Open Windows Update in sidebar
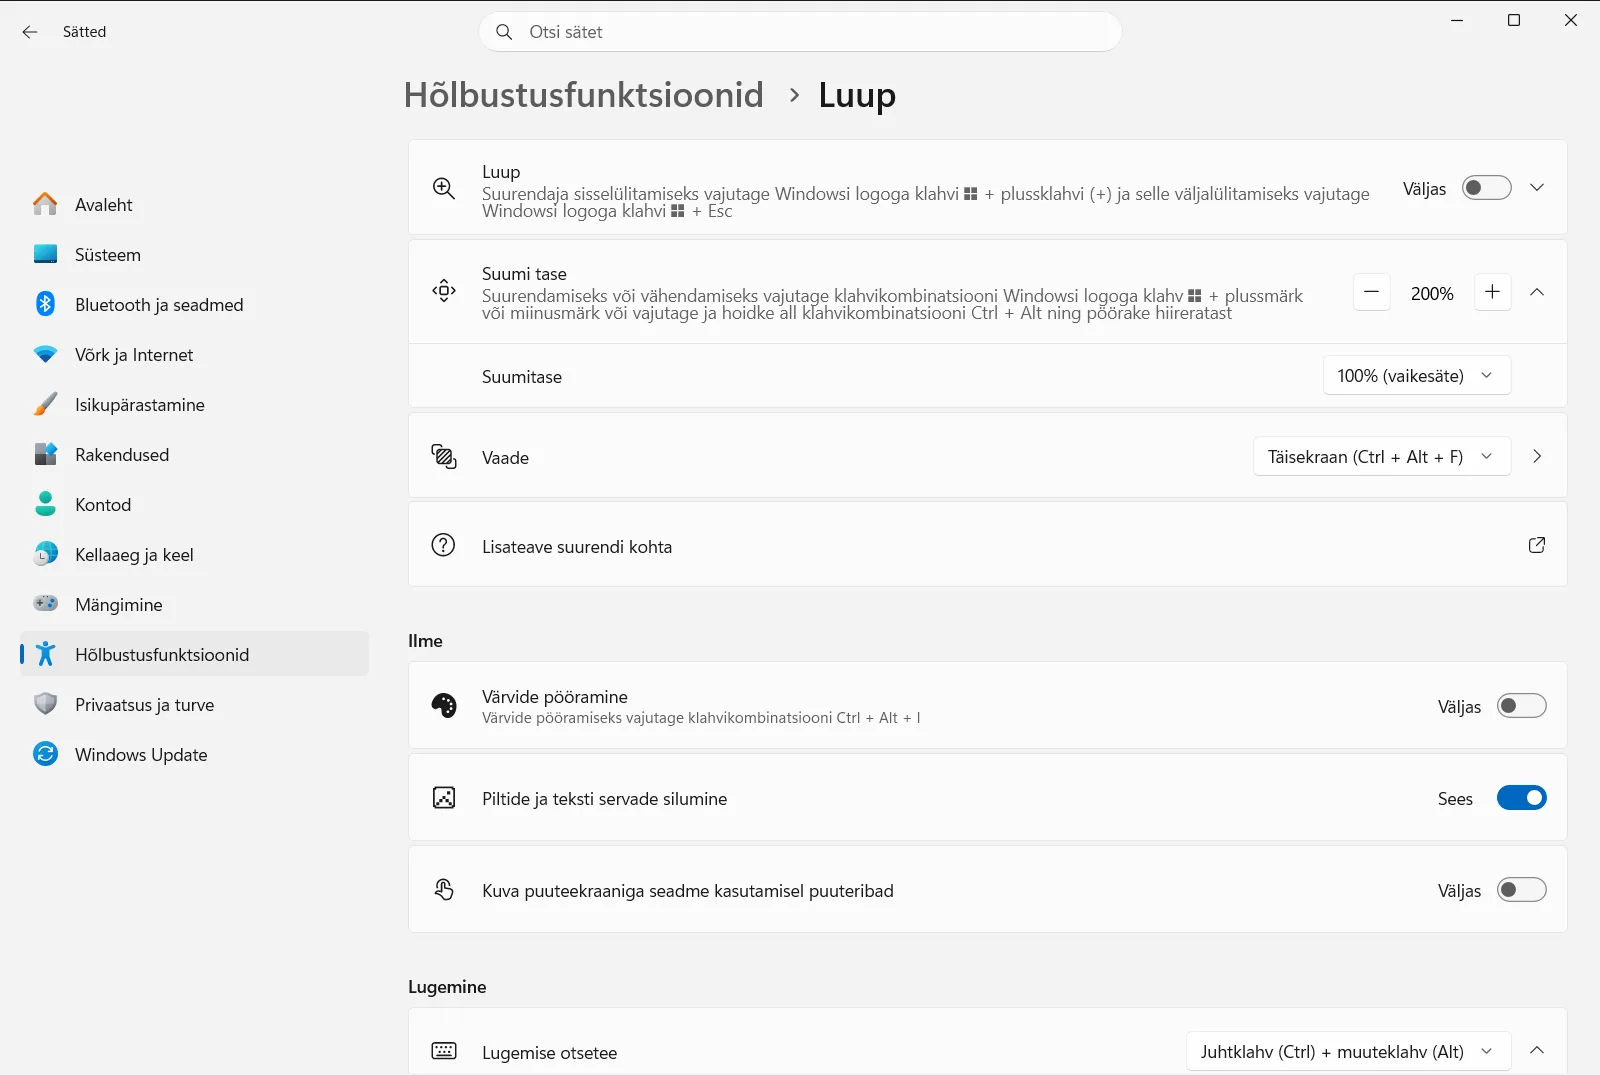Viewport: 1600px width, 1075px height. click(x=195, y=754)
